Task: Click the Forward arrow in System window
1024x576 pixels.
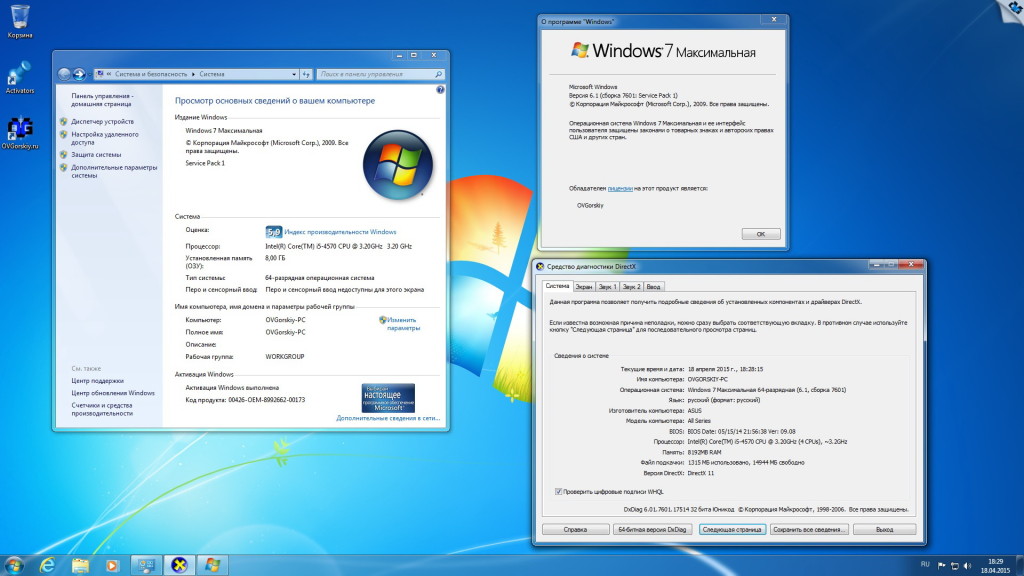Action: click(x=79, y=74)
